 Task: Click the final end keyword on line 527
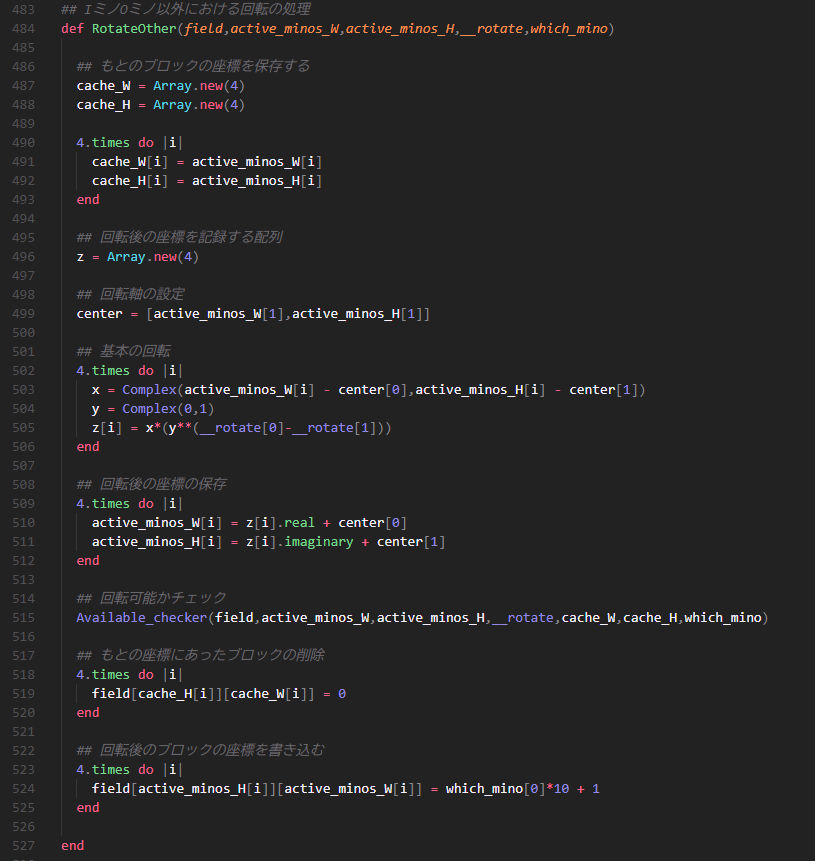click(x=72, y=846)
